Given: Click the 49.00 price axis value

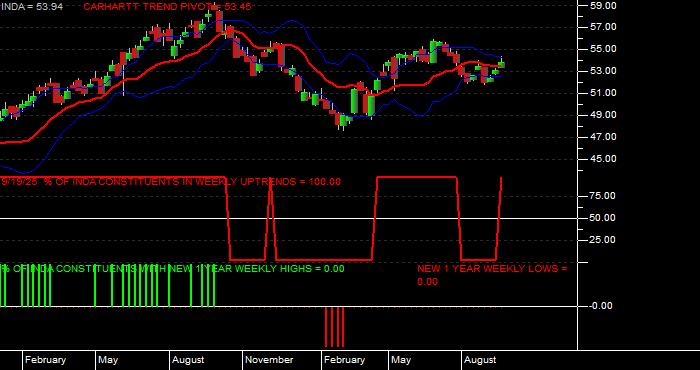Looking at the screenshot, I should [603, 115].
